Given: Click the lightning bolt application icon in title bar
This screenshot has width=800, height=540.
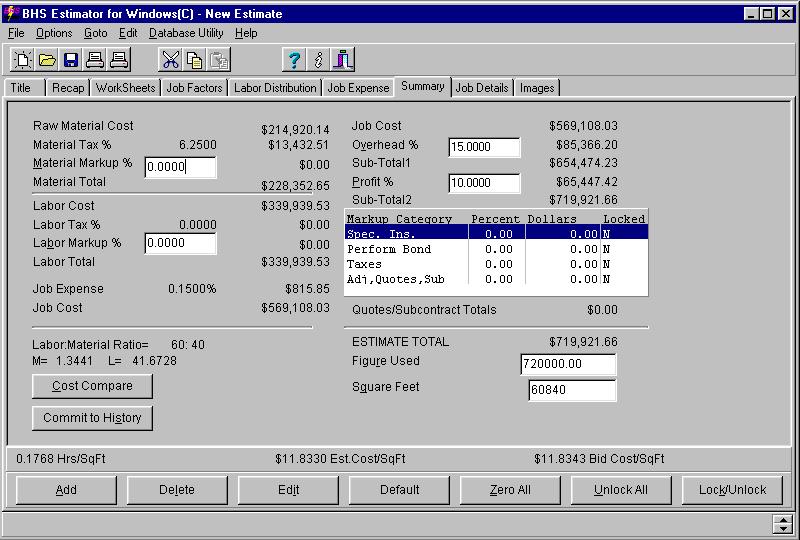Looking at the screenshot, I should tap(11, 14).
